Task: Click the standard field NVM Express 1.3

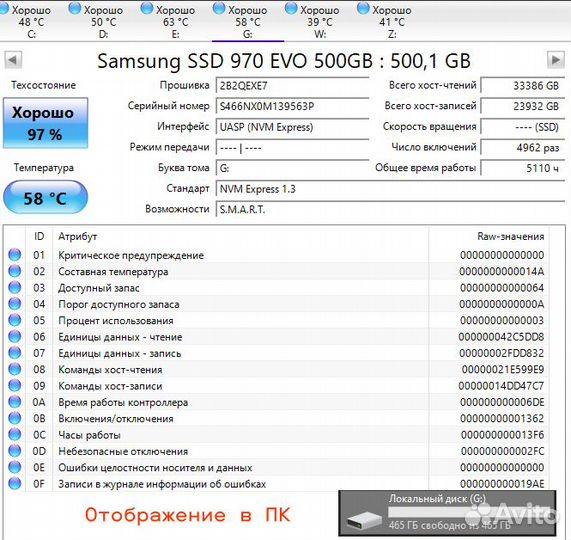Action: (x=390, y=189)
